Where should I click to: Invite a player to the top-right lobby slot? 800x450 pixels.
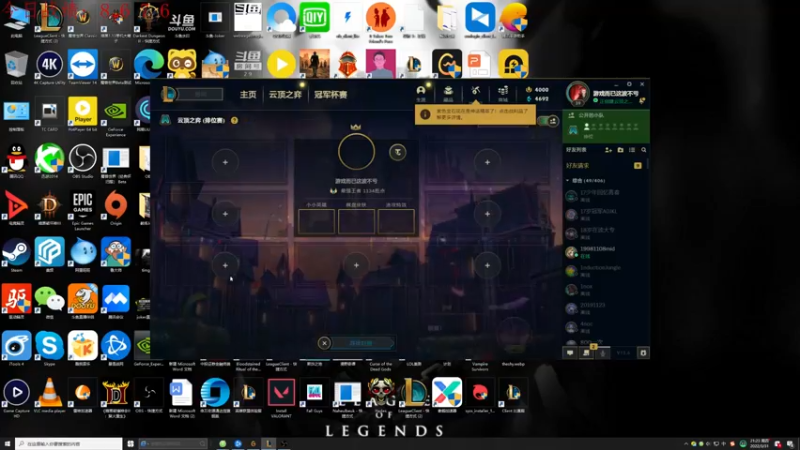pyautogui.click(x=487, y=162)
